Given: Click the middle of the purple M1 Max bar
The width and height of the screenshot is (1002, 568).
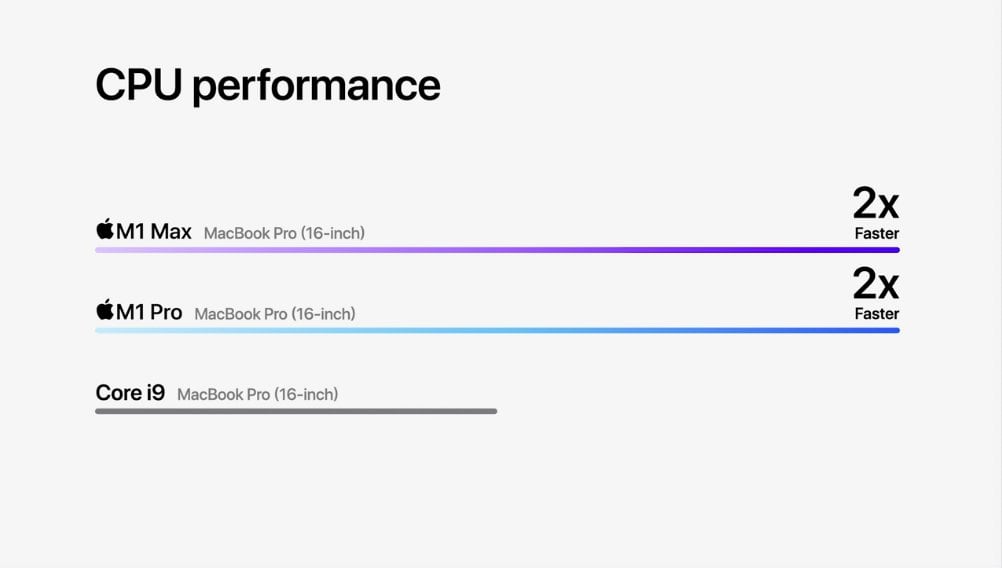Looking at the screenshot, I should (497, 250).
